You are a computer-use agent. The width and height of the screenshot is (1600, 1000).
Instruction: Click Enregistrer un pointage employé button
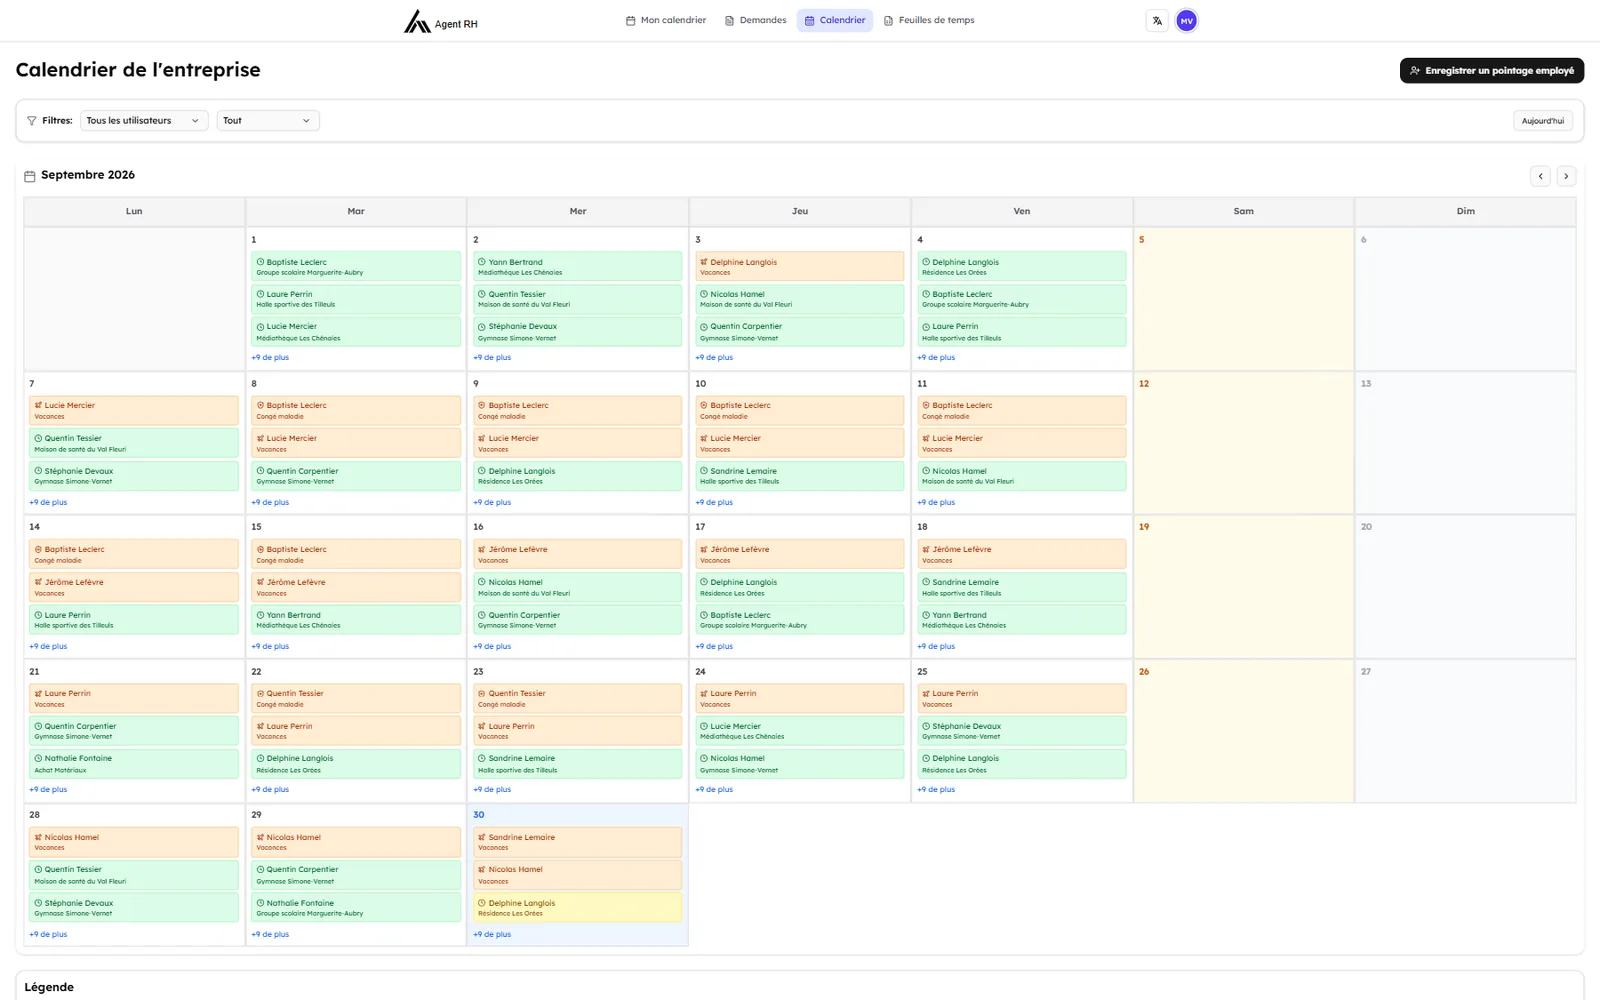[x=1492, y=71]
